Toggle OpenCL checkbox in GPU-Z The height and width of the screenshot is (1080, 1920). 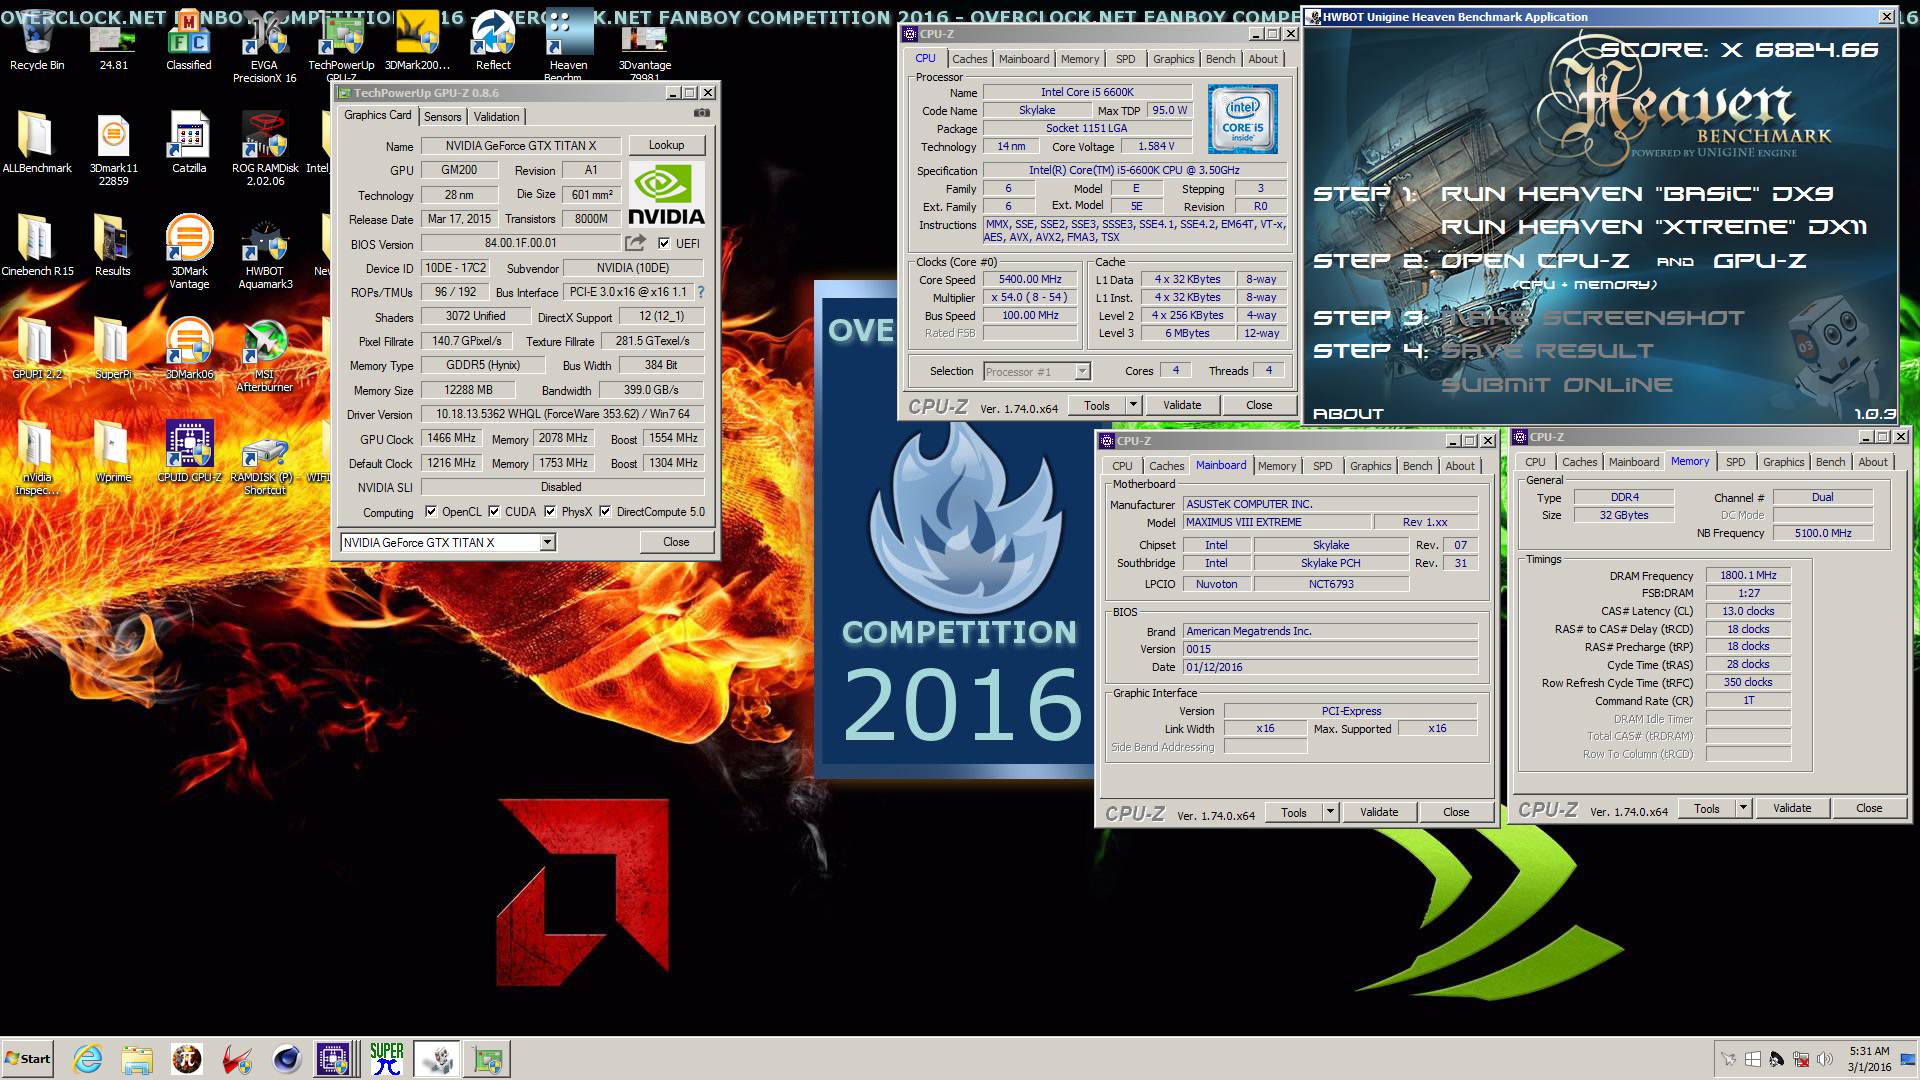point(431,511)
